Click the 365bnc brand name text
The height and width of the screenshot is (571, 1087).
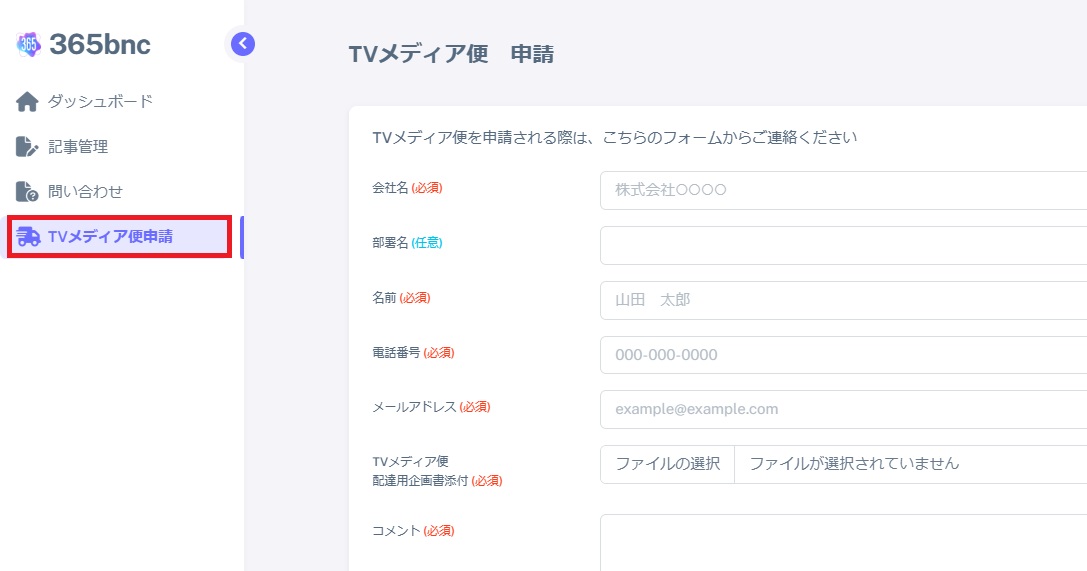100,44
